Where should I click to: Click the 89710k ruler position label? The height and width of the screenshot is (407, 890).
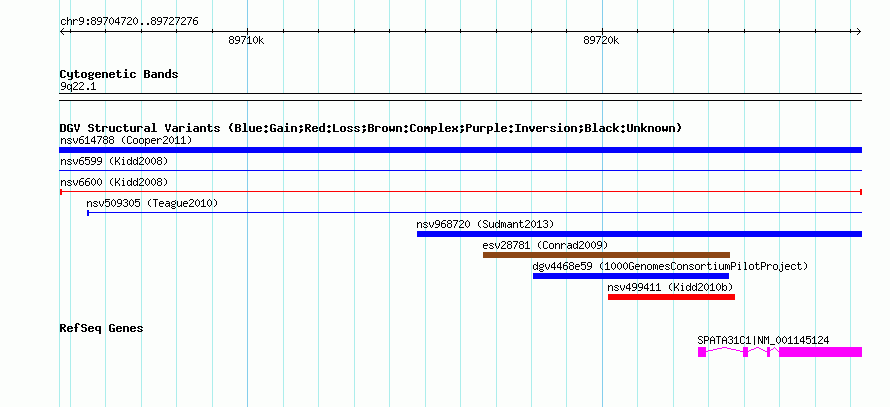[x=246, y=41]
